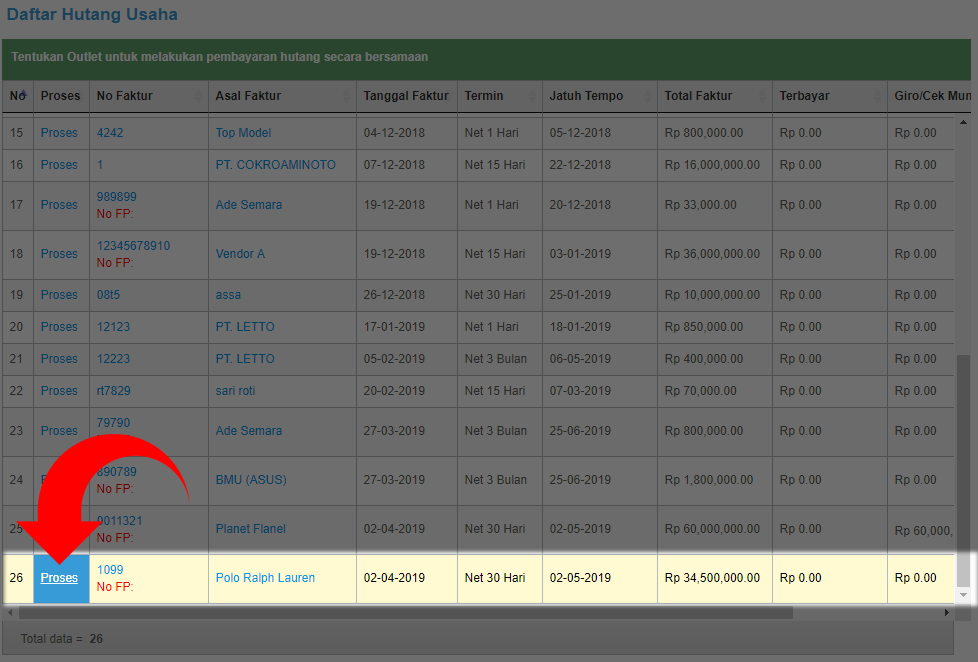Click Tentukan Outlet green banner text
This screenshot has height=662, width=978.
point(220,57)
